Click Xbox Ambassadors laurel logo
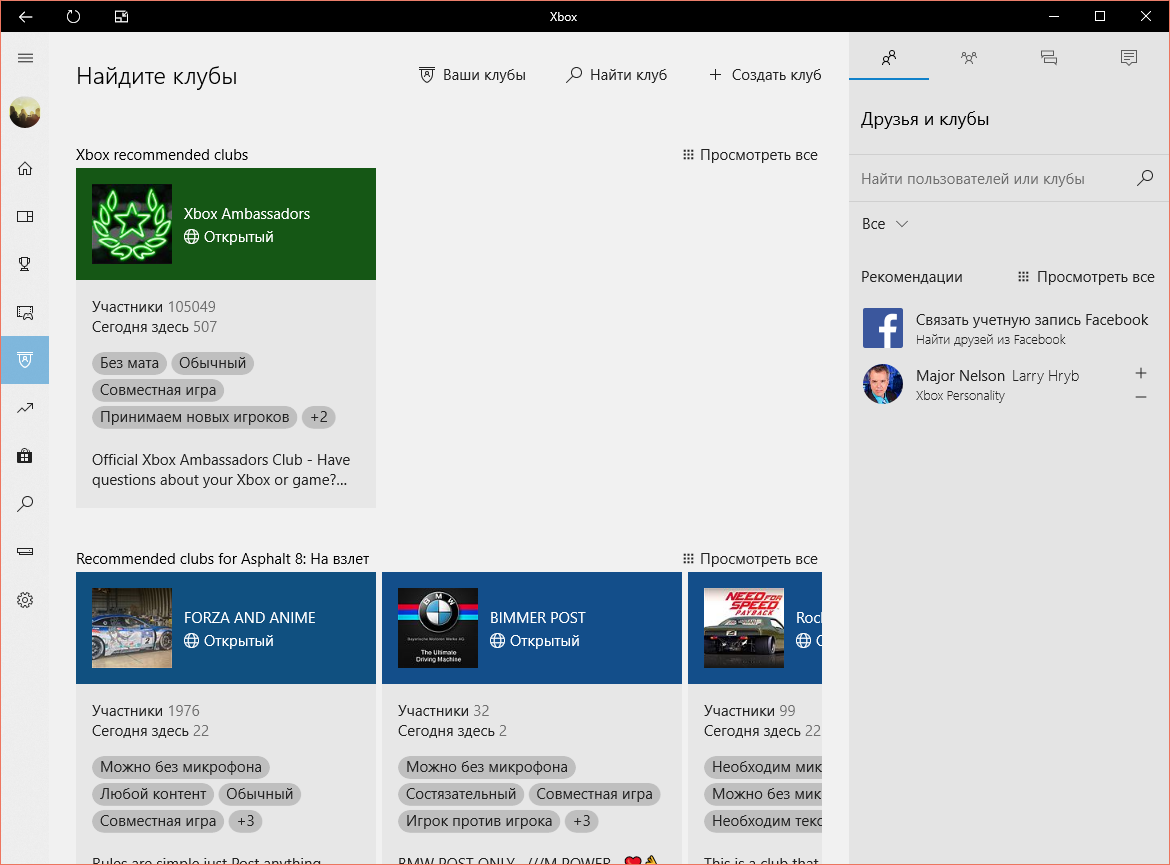1170x865 pixels. click(x=132, y=224)
